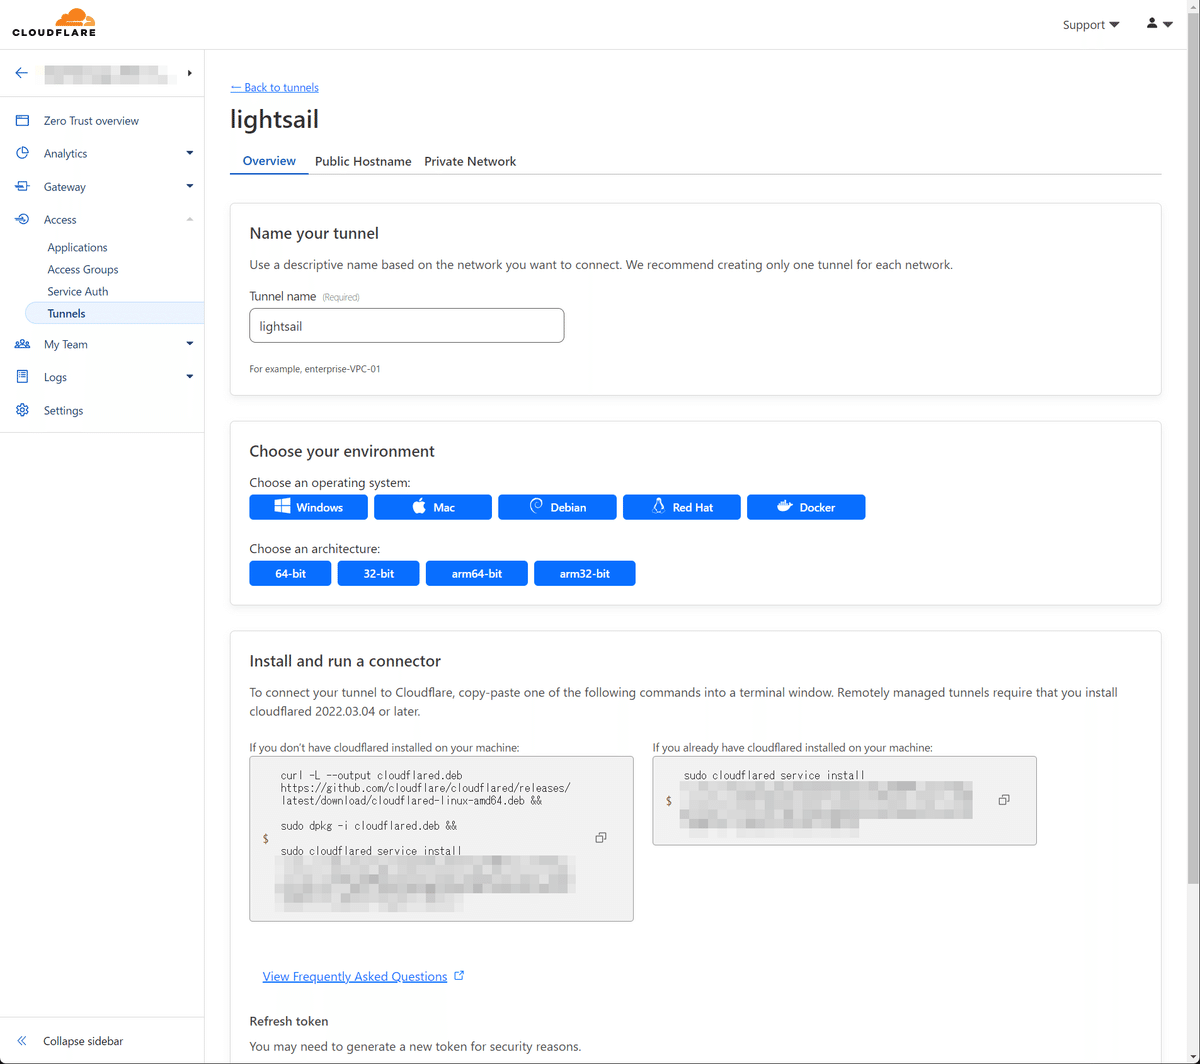Open View Frequently Asked Questions link

point(355,977)
